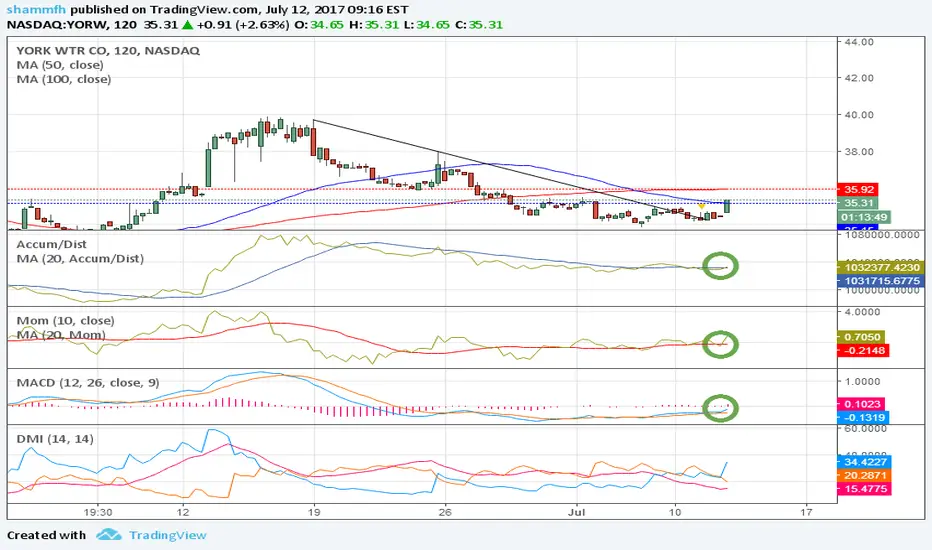Screen dimensions: 932x550
Task: Click the -0.1319 MACD value tag
Action: 863,417
